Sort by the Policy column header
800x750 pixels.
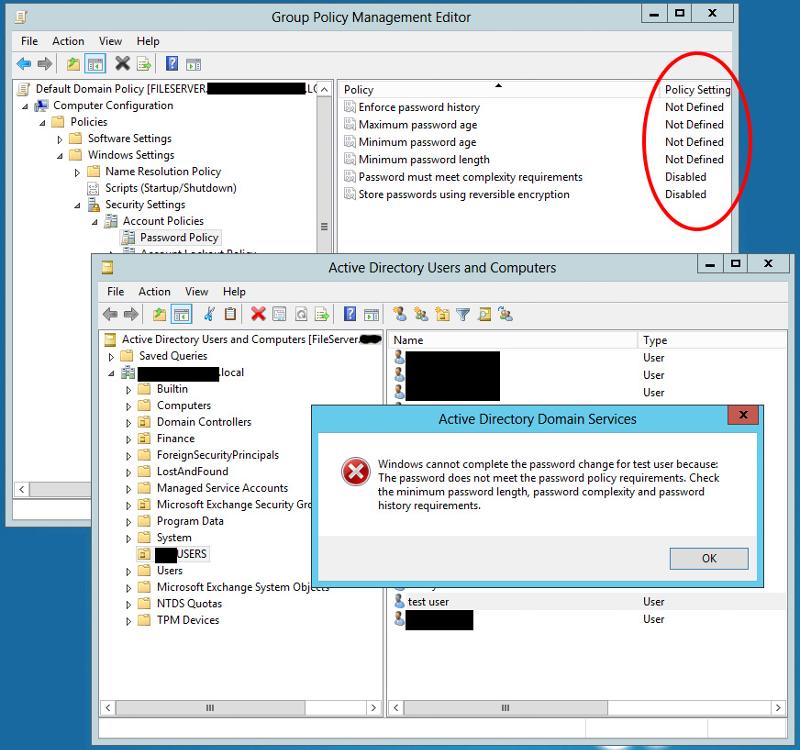click(x=498, y=89)
